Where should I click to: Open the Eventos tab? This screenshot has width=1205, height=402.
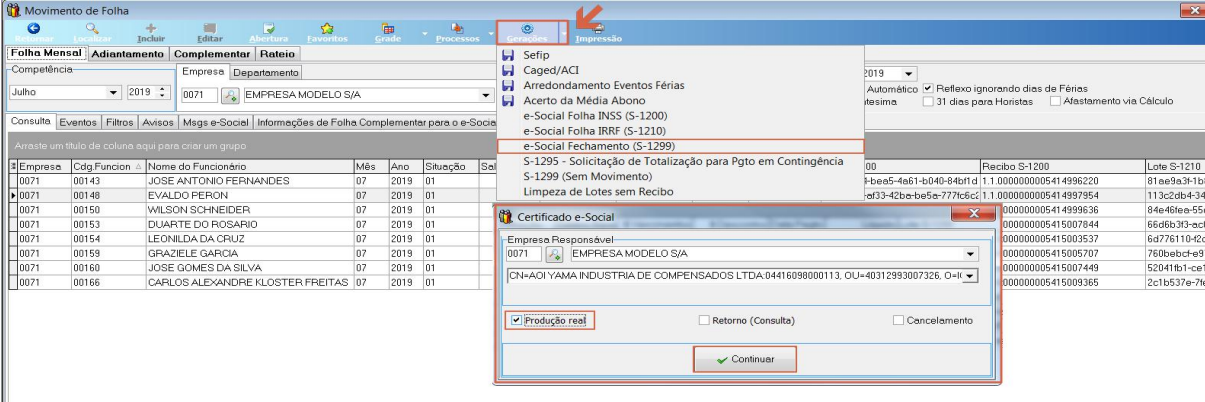[78, 123]
